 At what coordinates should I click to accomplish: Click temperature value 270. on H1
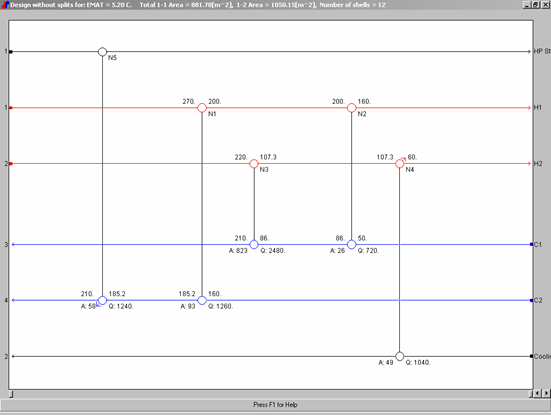pos(189,101)
